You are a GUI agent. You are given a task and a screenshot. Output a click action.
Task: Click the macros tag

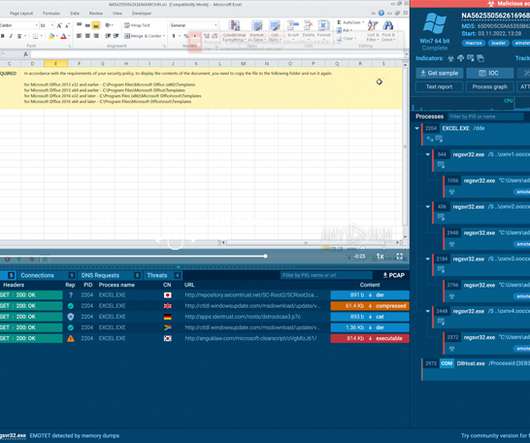click(473, 43)
